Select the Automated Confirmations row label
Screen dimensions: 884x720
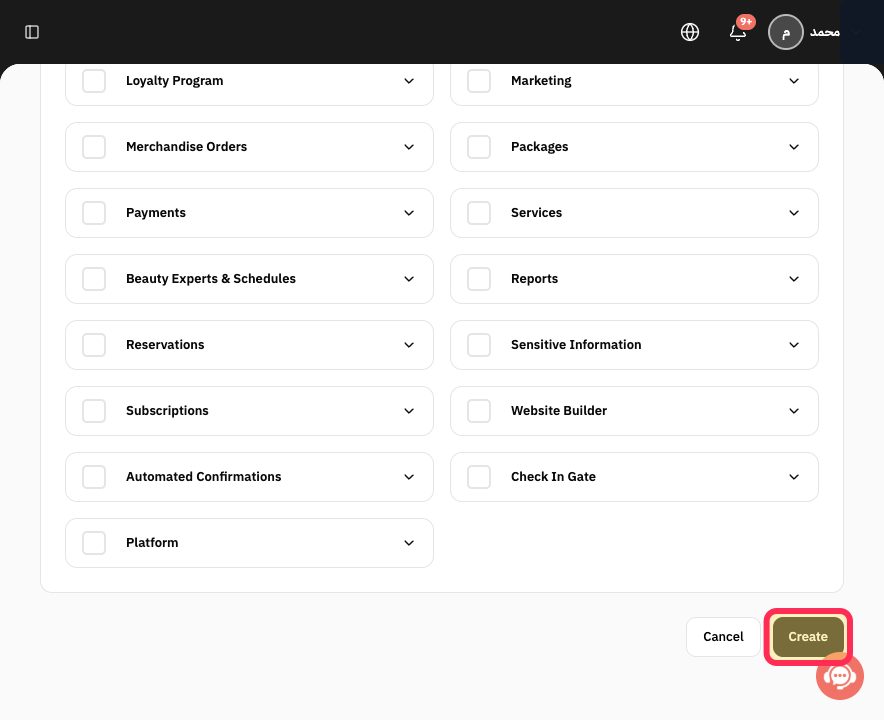204,476
